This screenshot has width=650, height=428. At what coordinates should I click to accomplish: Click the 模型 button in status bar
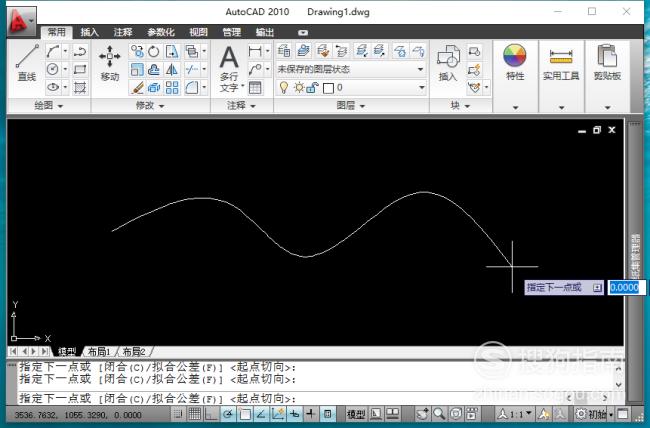[x=356, y=413]
